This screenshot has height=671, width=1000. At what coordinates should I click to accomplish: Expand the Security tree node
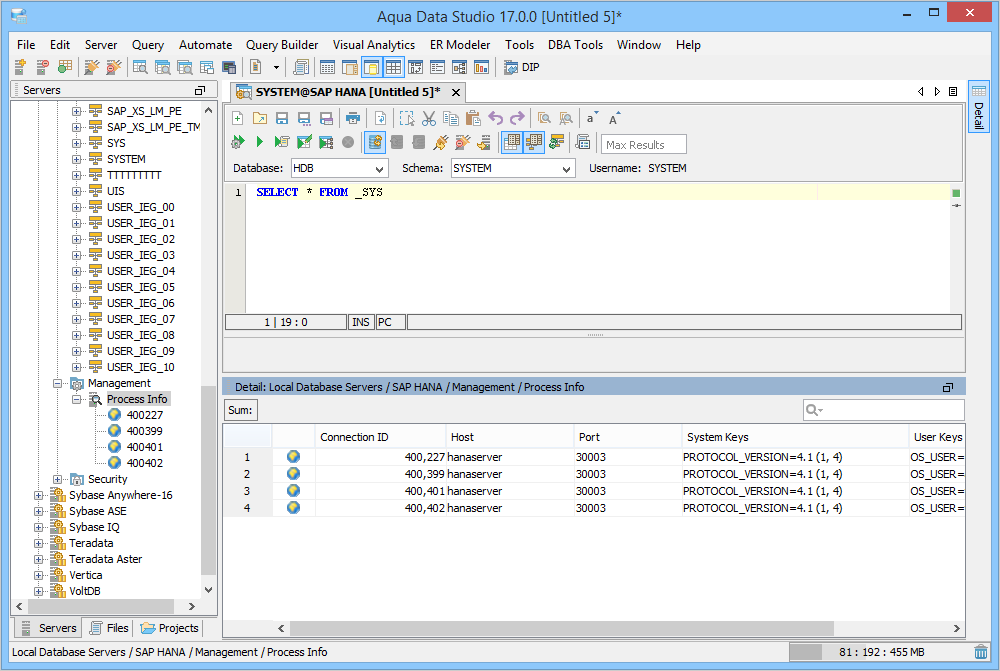[x=58, y=479]
